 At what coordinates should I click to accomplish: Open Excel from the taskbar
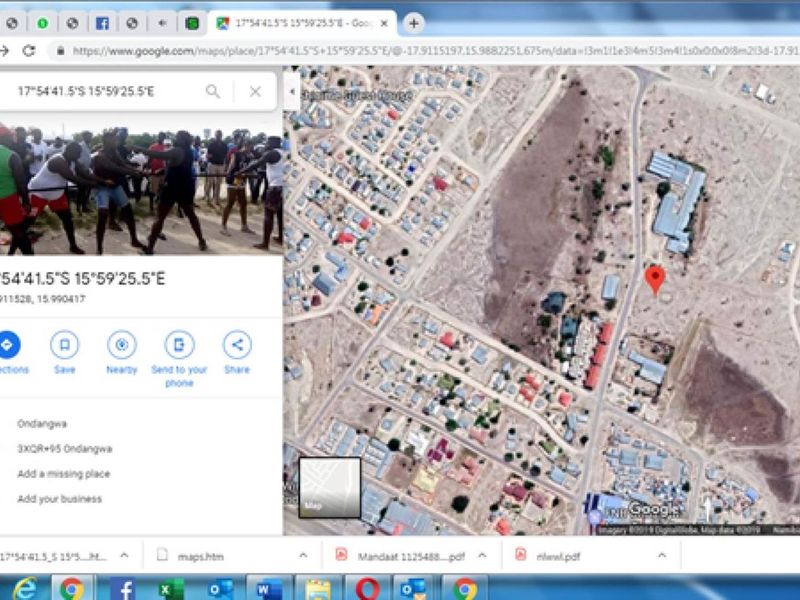[x=169, y=588]
